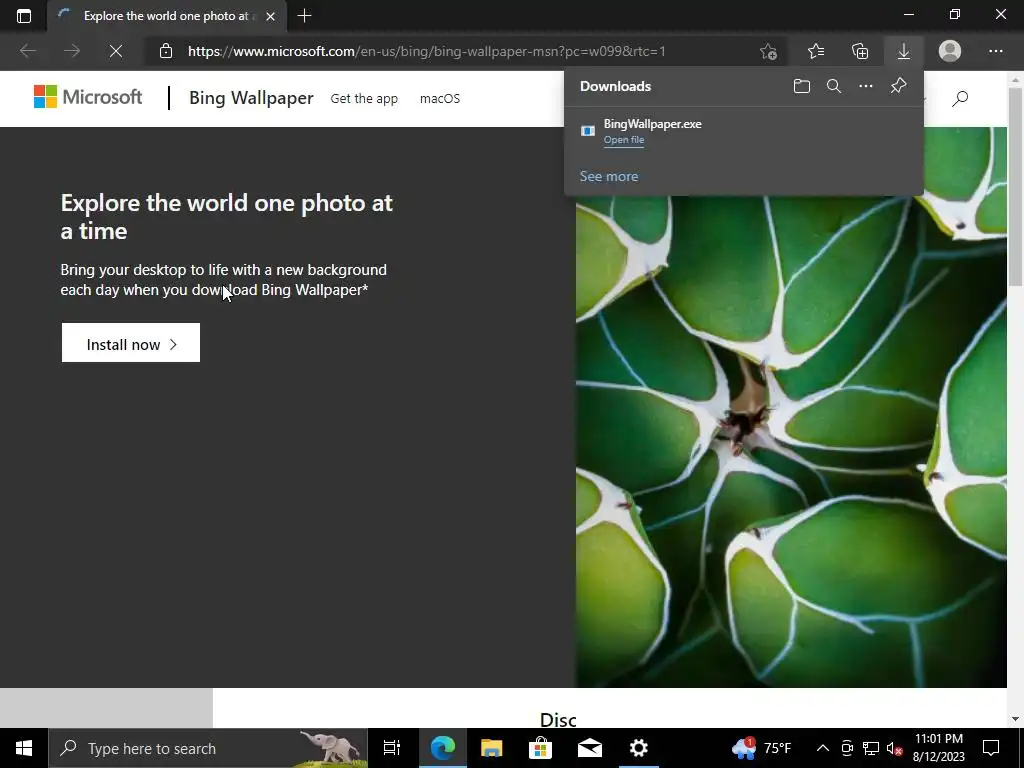Screen dimensions: 1024x768
Task: Select macOS menu item
Action: [x=440, y=99]
